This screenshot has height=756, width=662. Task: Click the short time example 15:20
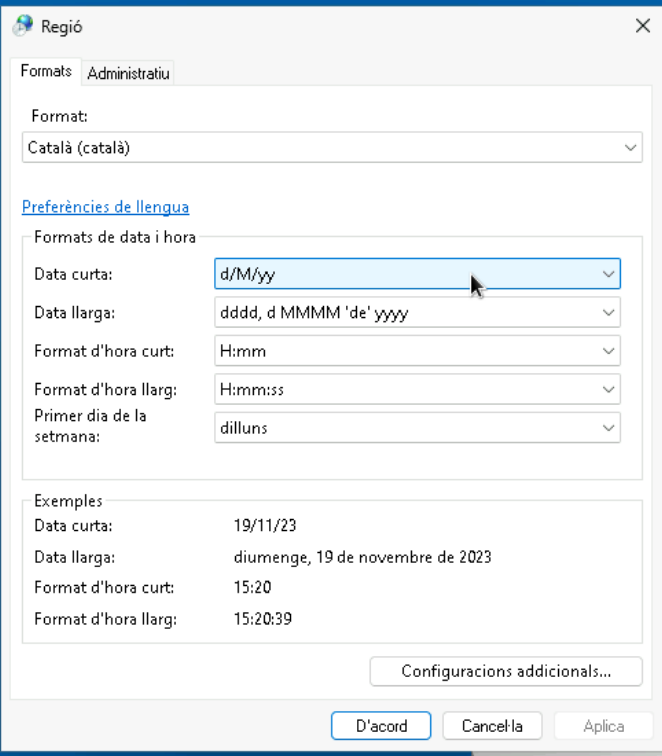click(x=252, y=588)
